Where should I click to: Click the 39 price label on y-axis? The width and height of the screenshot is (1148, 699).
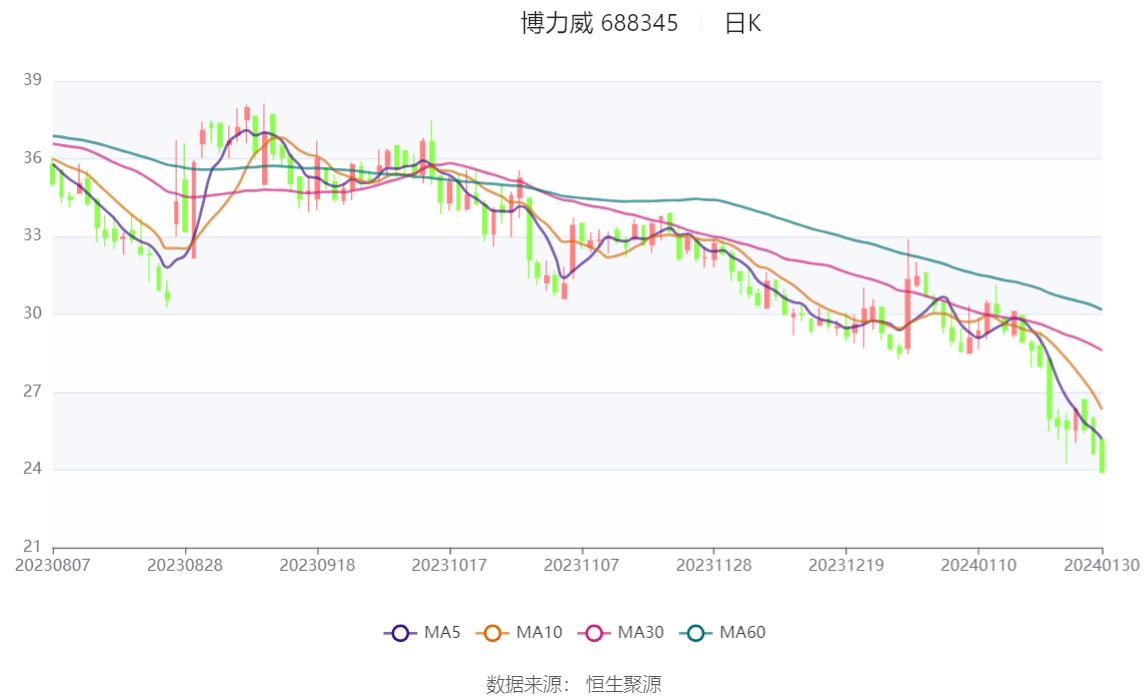(x=33, y=80)
